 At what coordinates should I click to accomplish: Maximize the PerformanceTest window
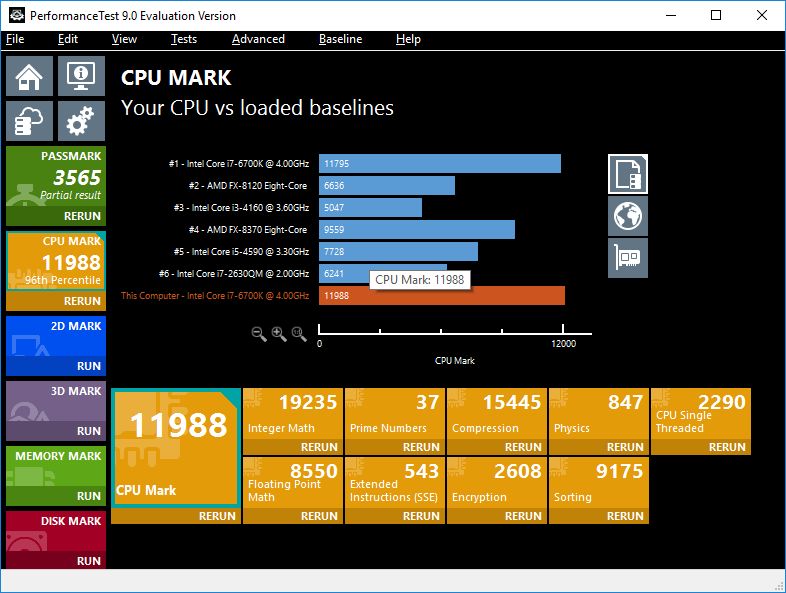coord(716,15)
